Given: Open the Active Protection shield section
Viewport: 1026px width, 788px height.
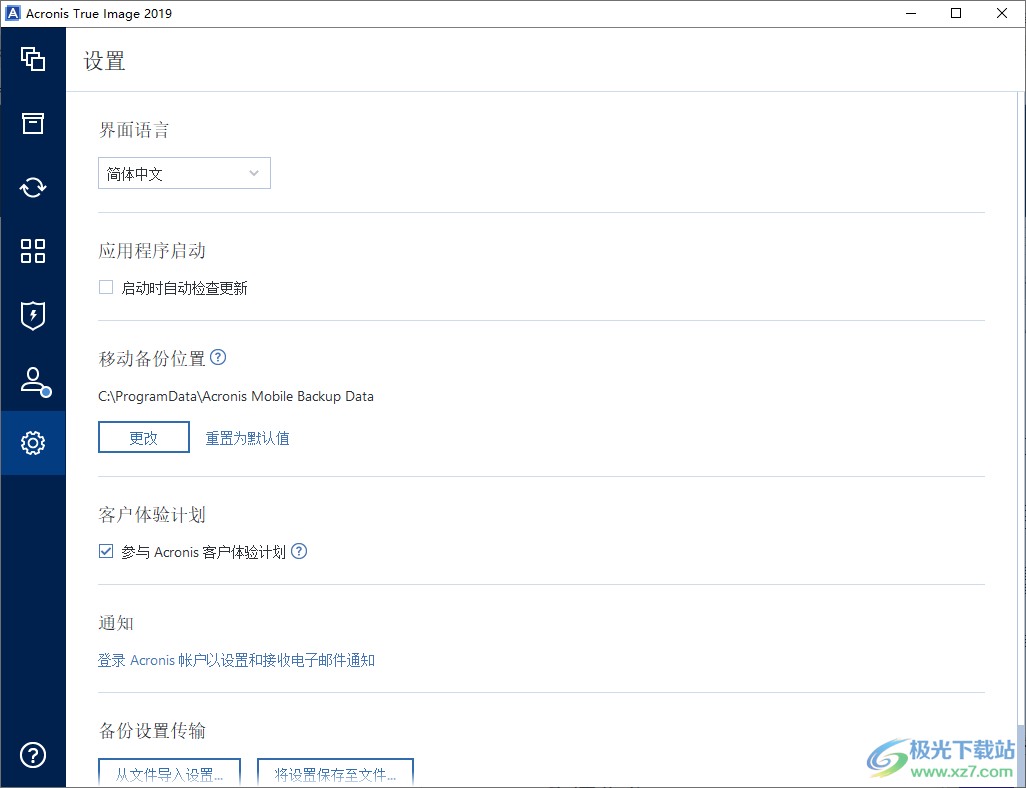Looking at the screenshot, I should 33,315.
